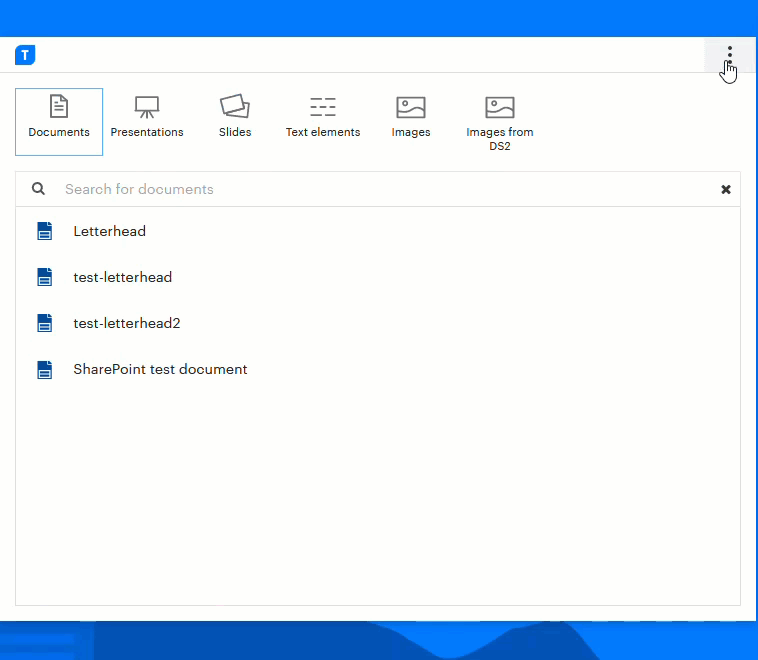Clear the search with the X icon
Screen dimensions: 758x660
coord(726,190)
